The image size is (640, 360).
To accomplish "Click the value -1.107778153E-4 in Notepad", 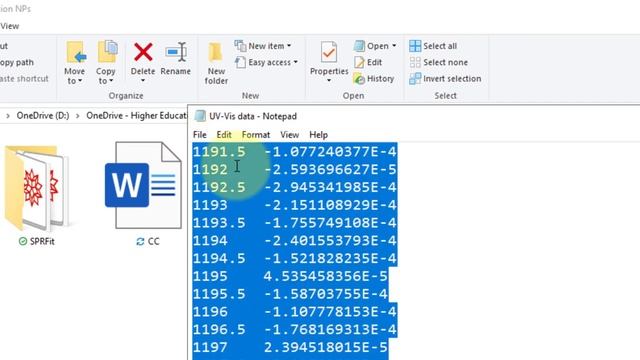I will (x=330, y=312).
